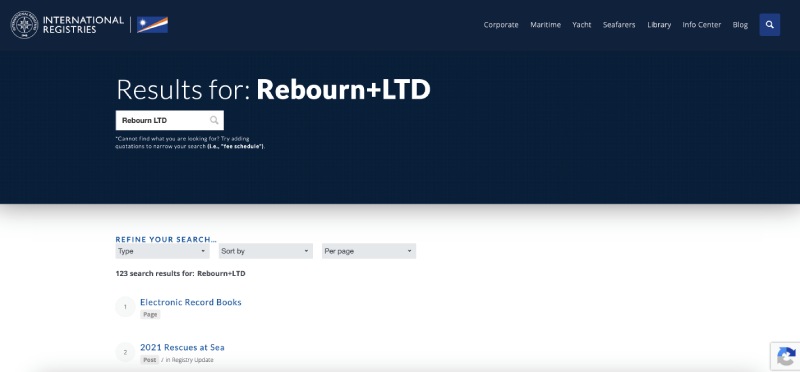
Task: Open the Corporate menu
Action: click(x=501, y=24)
